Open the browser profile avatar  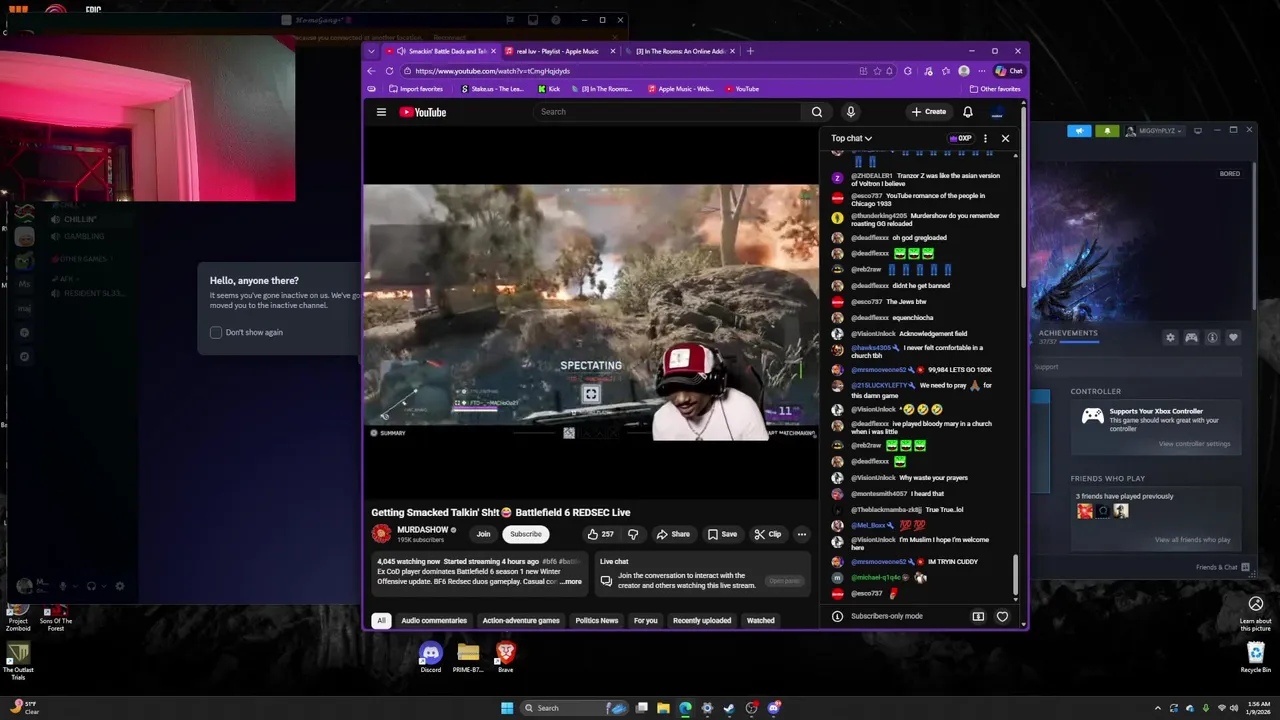pos(963,71)
